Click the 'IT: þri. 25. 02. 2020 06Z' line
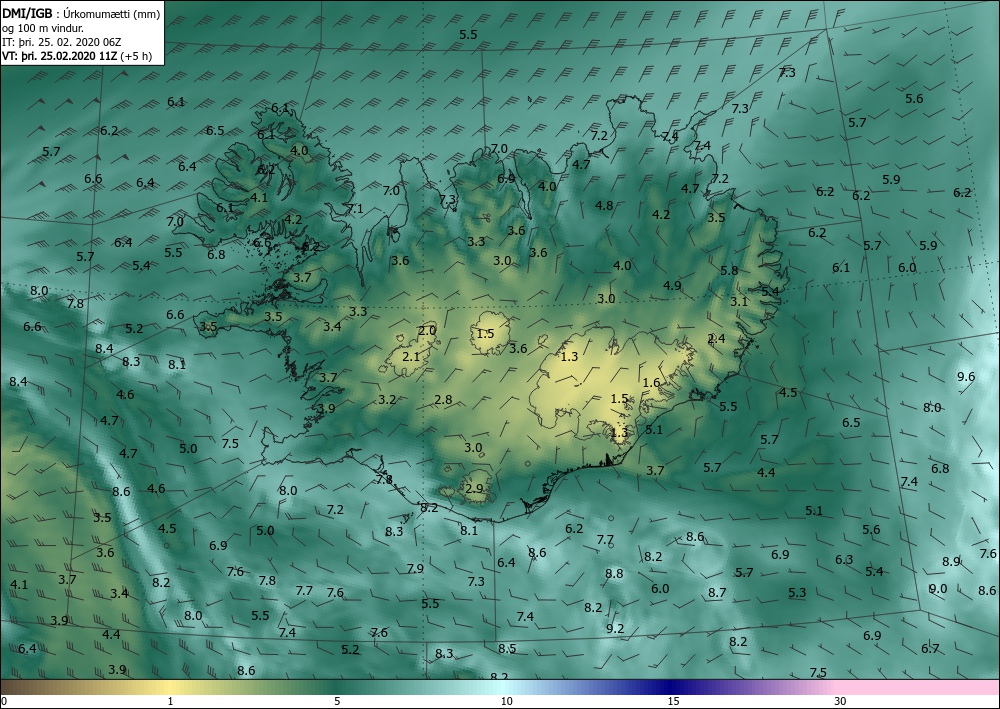Image resolution: width=1000 pixels, height=709 pixels. pos(61,42)
